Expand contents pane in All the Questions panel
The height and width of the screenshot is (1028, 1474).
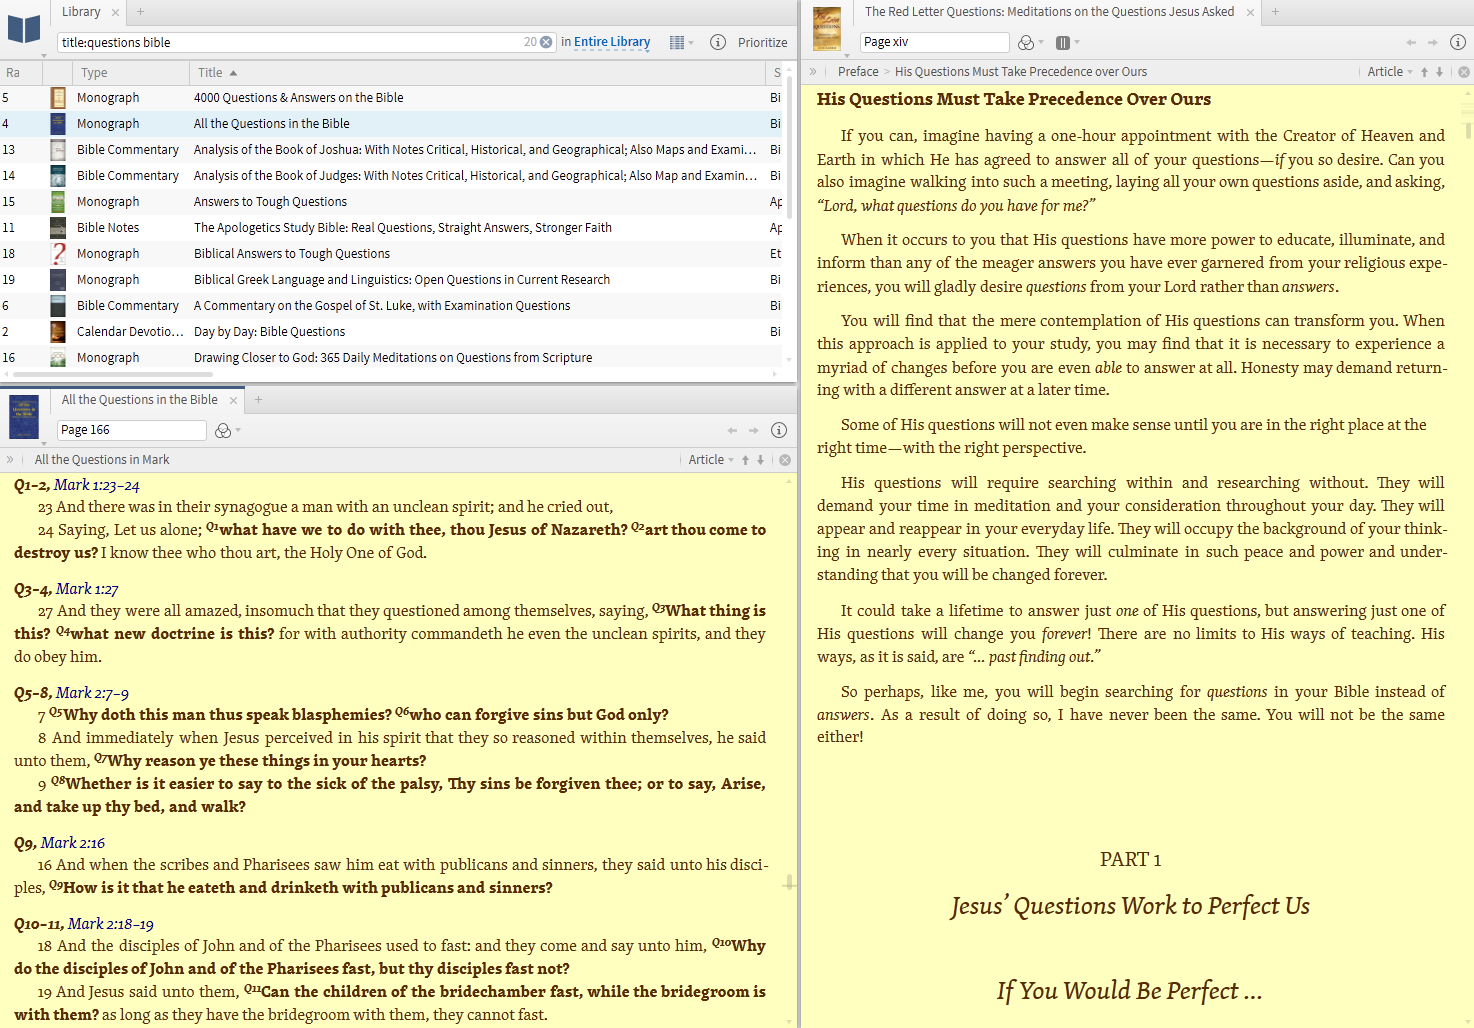pos(10,460)
